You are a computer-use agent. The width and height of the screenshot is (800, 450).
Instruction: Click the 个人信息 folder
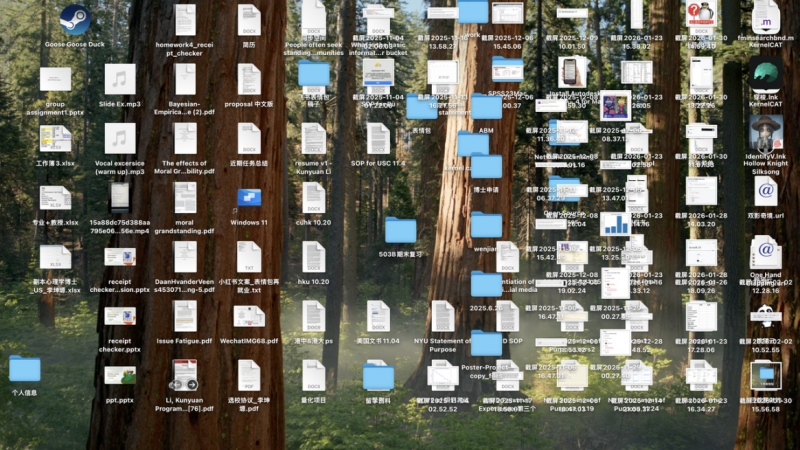25,369
